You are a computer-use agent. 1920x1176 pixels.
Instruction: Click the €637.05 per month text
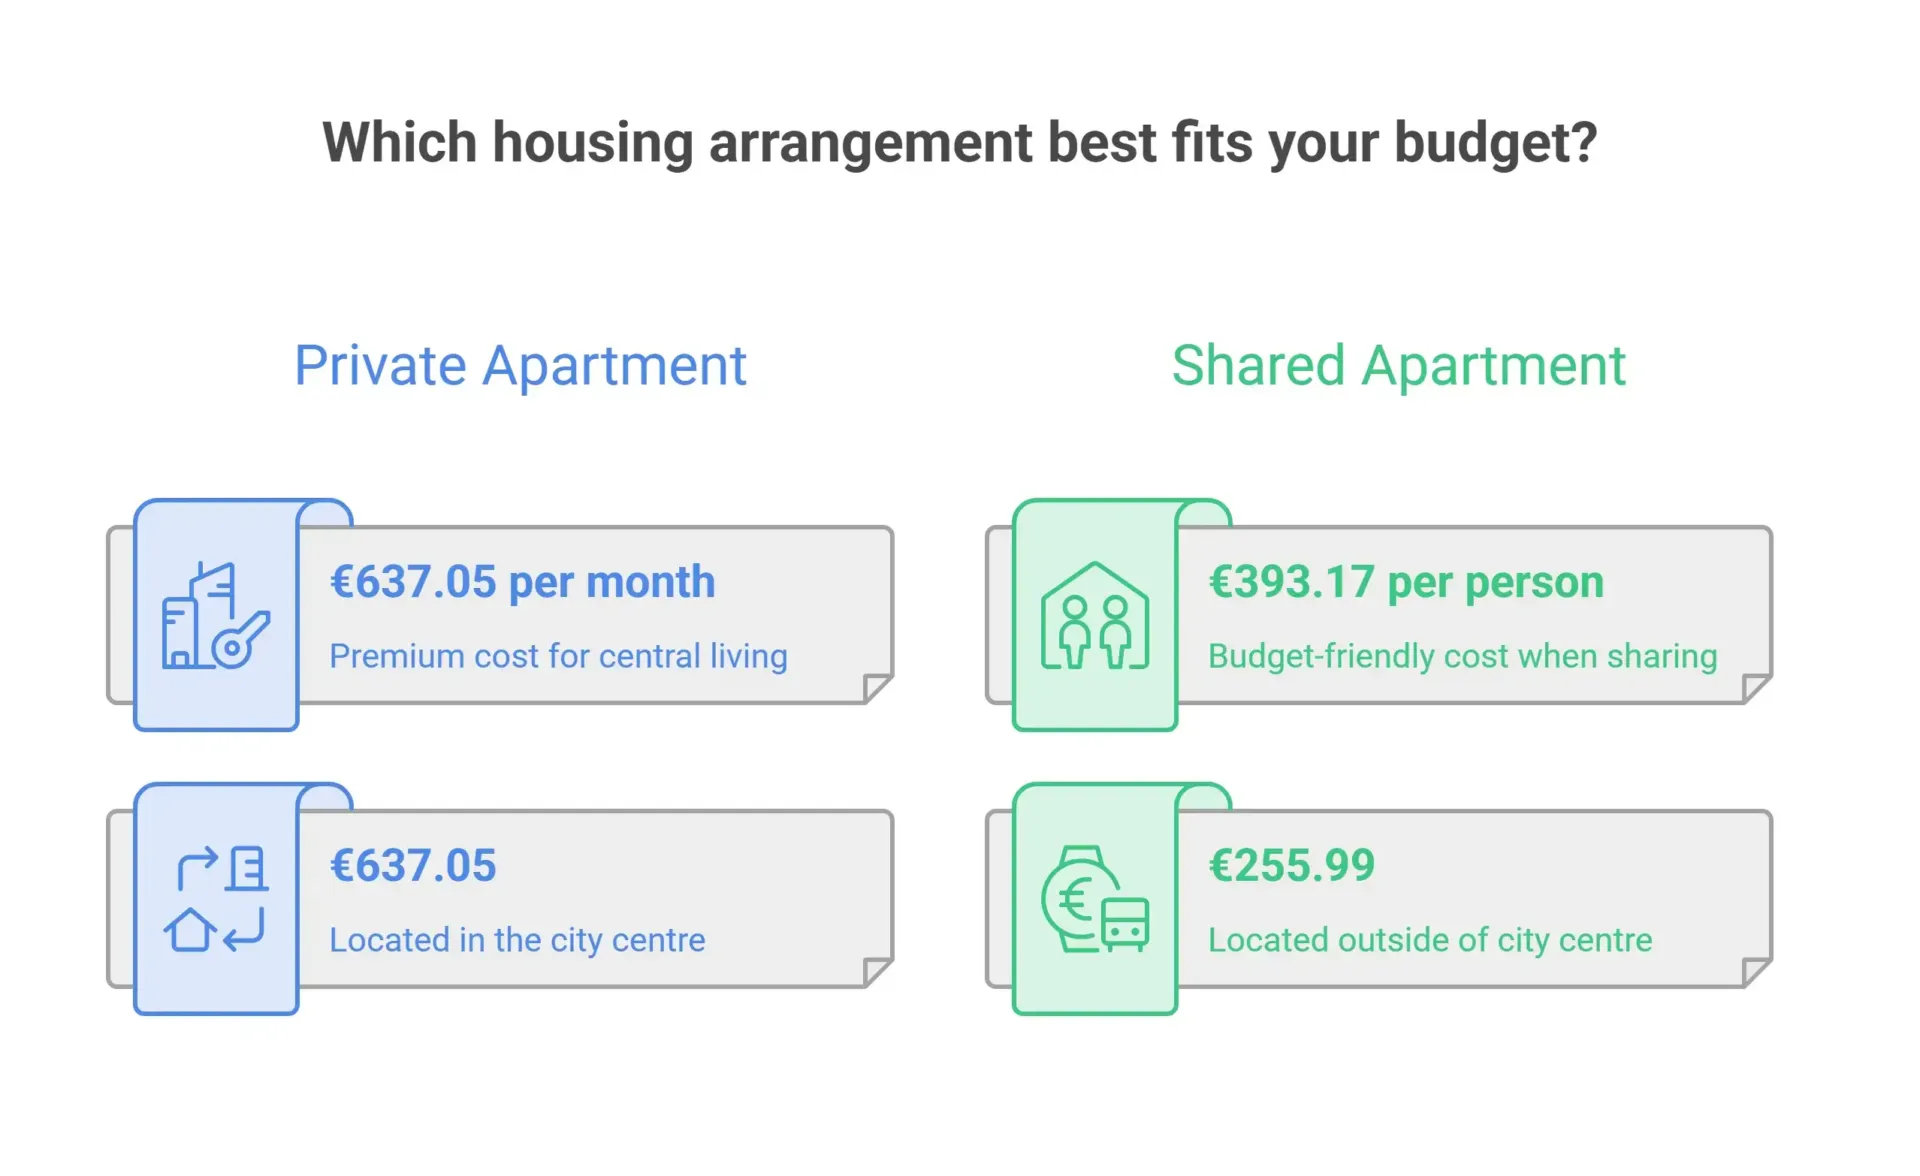[523, 582]
